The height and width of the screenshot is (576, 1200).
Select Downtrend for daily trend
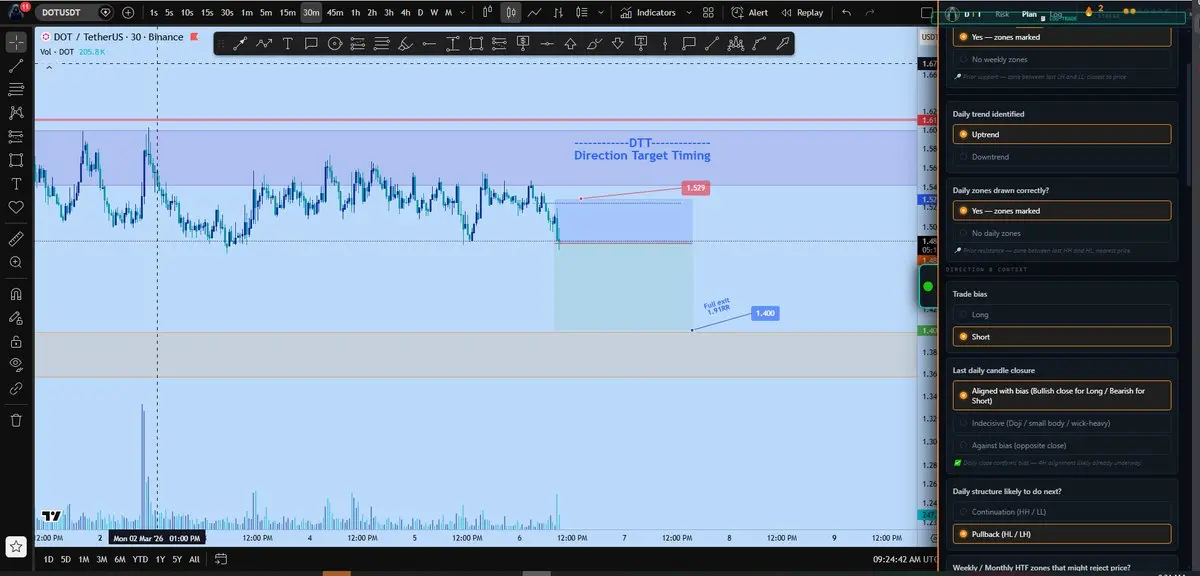pyautogui.click(x=1061, y=157)
